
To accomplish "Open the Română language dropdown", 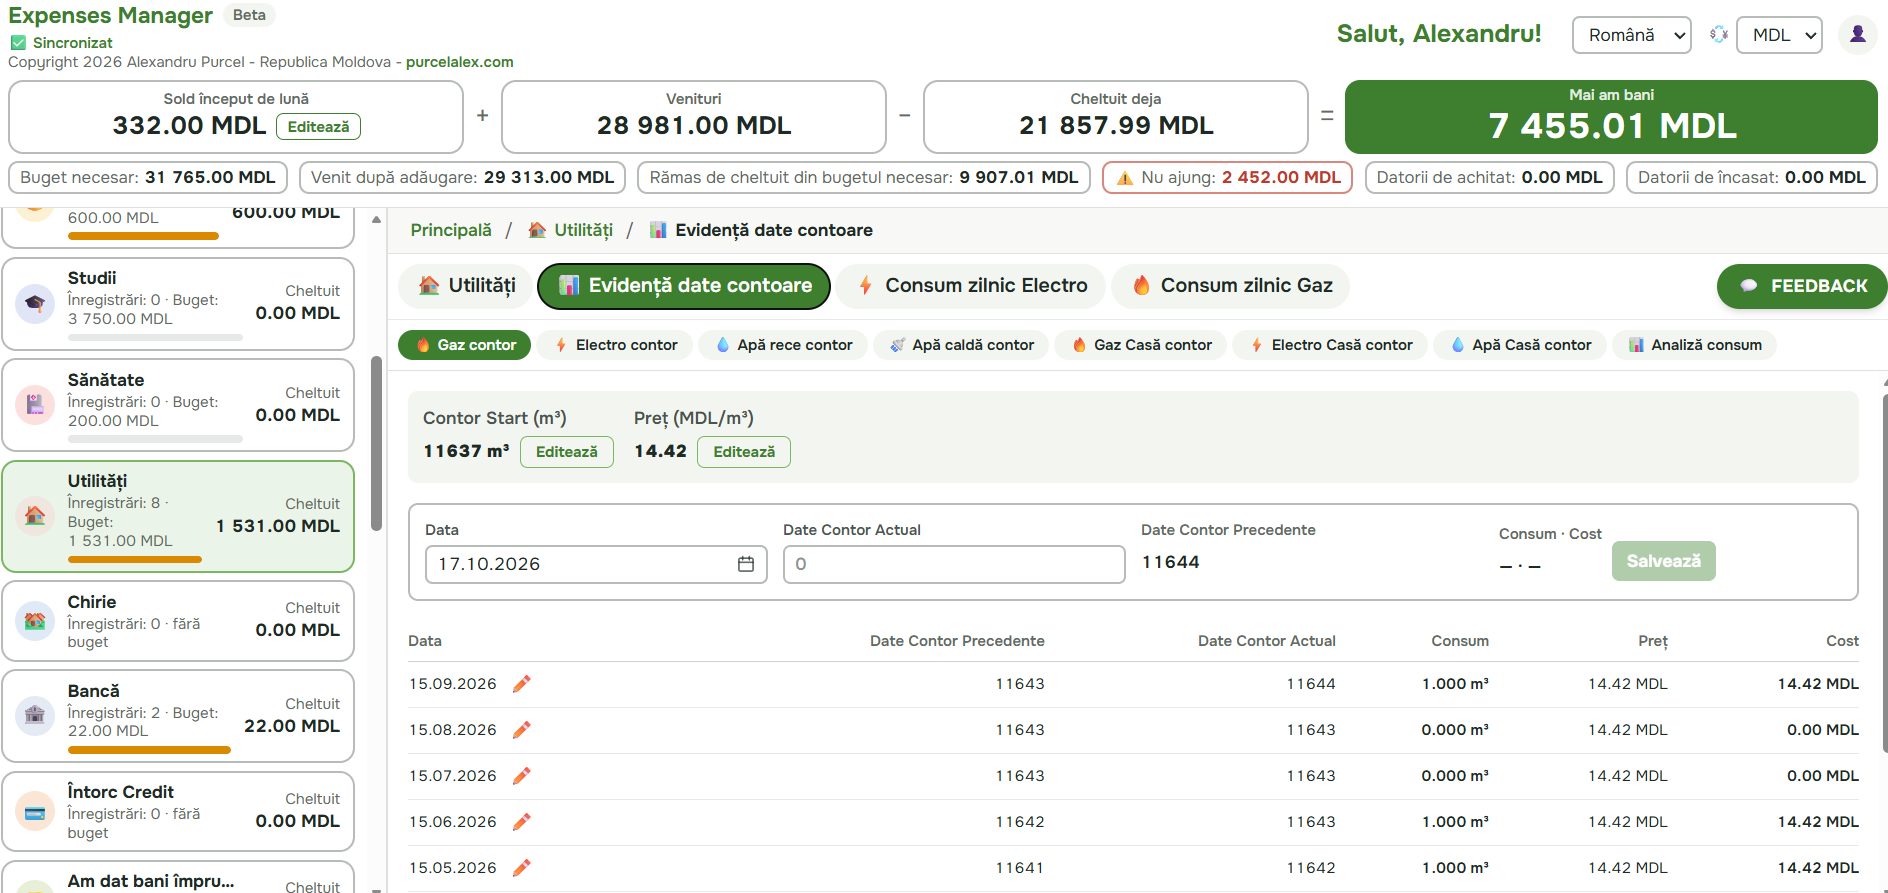I will click(1632, 35).
